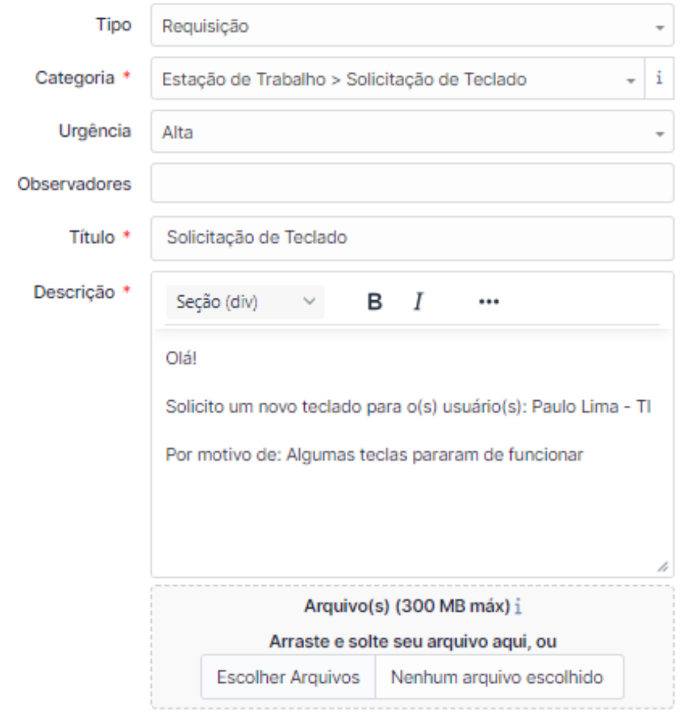Toggle bold formatting in description editor
Image resolution: width=691 pixels, height=725 pixels.
pos(375,302)
